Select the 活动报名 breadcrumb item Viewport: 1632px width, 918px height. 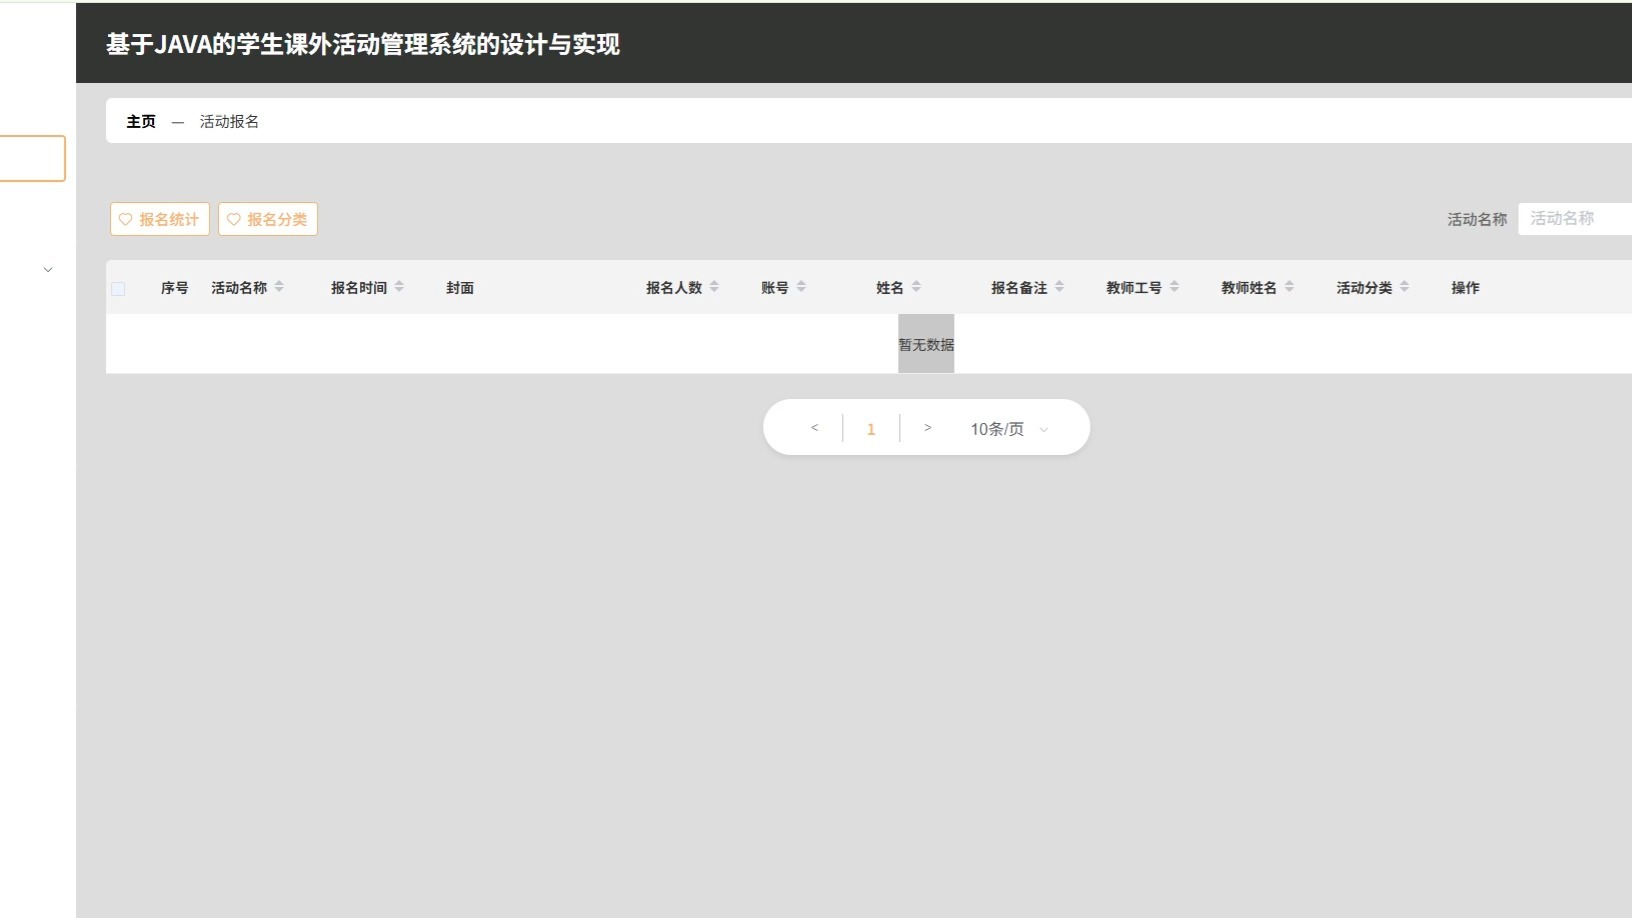[229, 120]
